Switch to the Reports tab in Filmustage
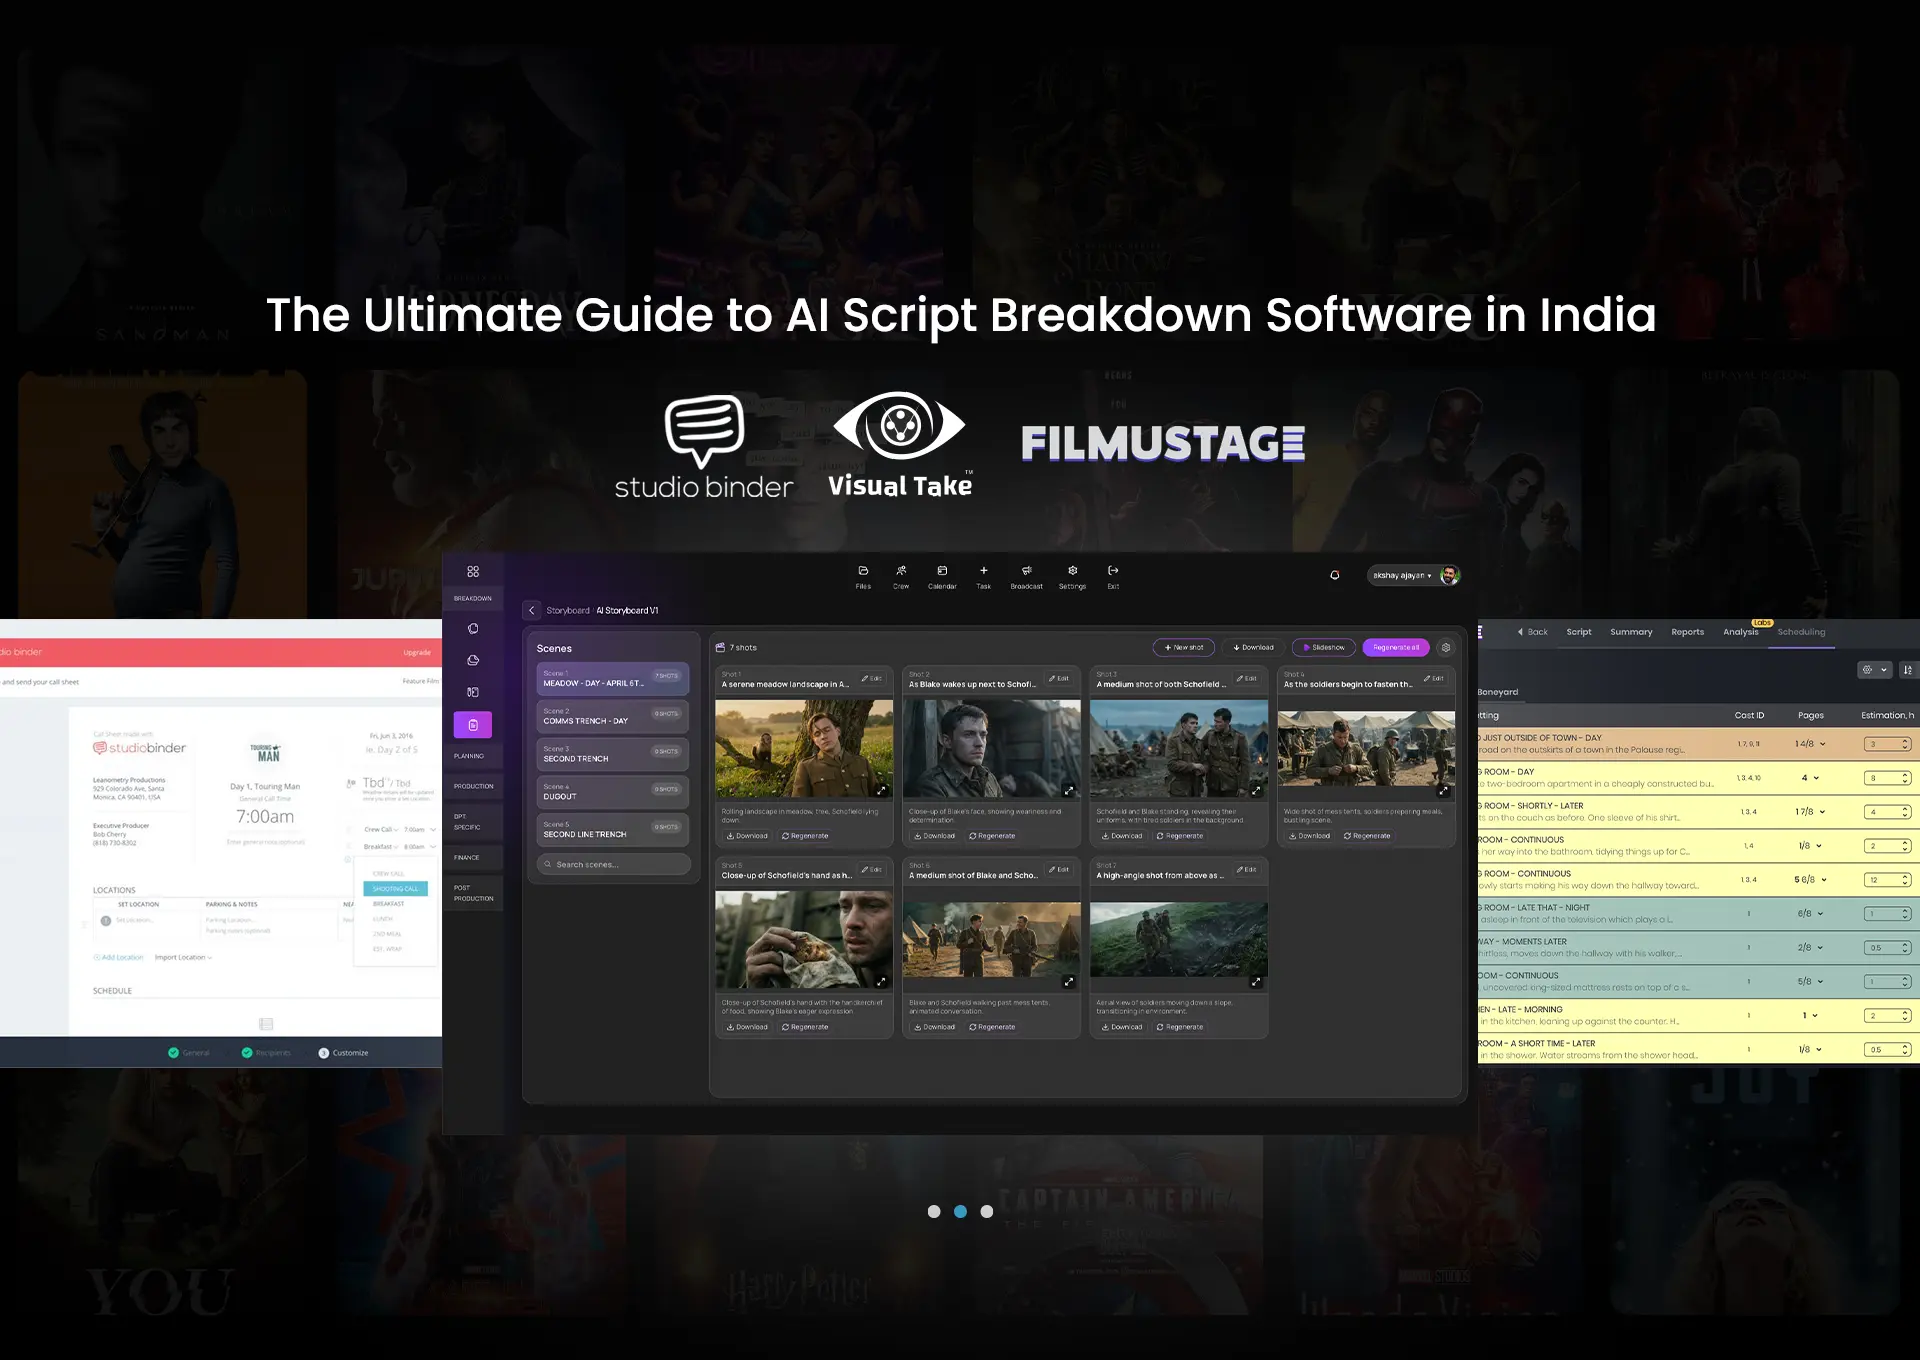 1688,632
